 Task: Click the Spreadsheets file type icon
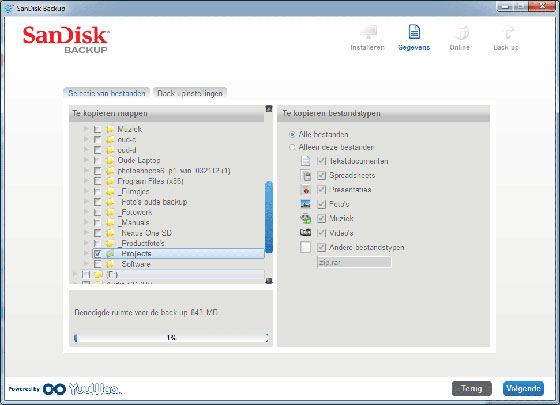point(305,175)
